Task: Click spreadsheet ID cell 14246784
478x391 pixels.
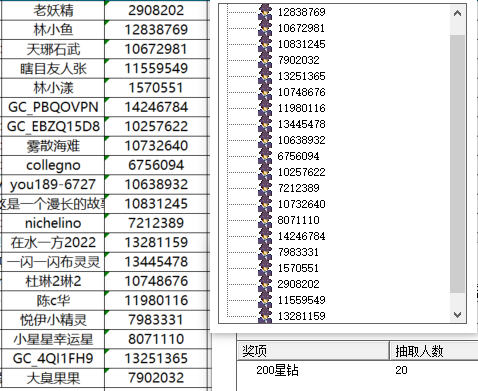Action: (157, 107)
